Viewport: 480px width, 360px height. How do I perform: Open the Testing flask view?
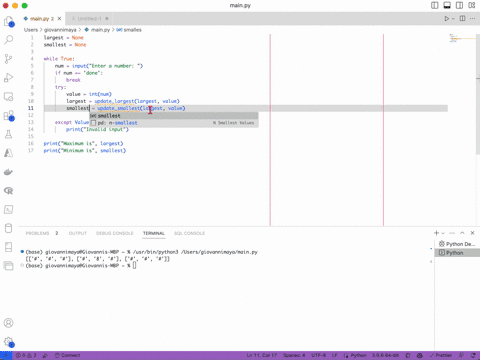[9, 134]
